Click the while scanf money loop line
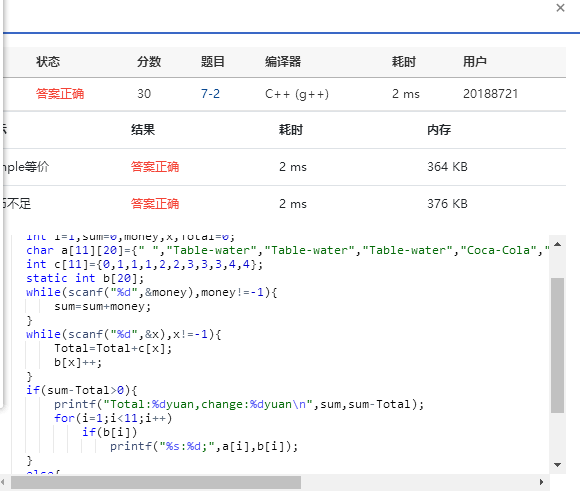 (151, 292)
